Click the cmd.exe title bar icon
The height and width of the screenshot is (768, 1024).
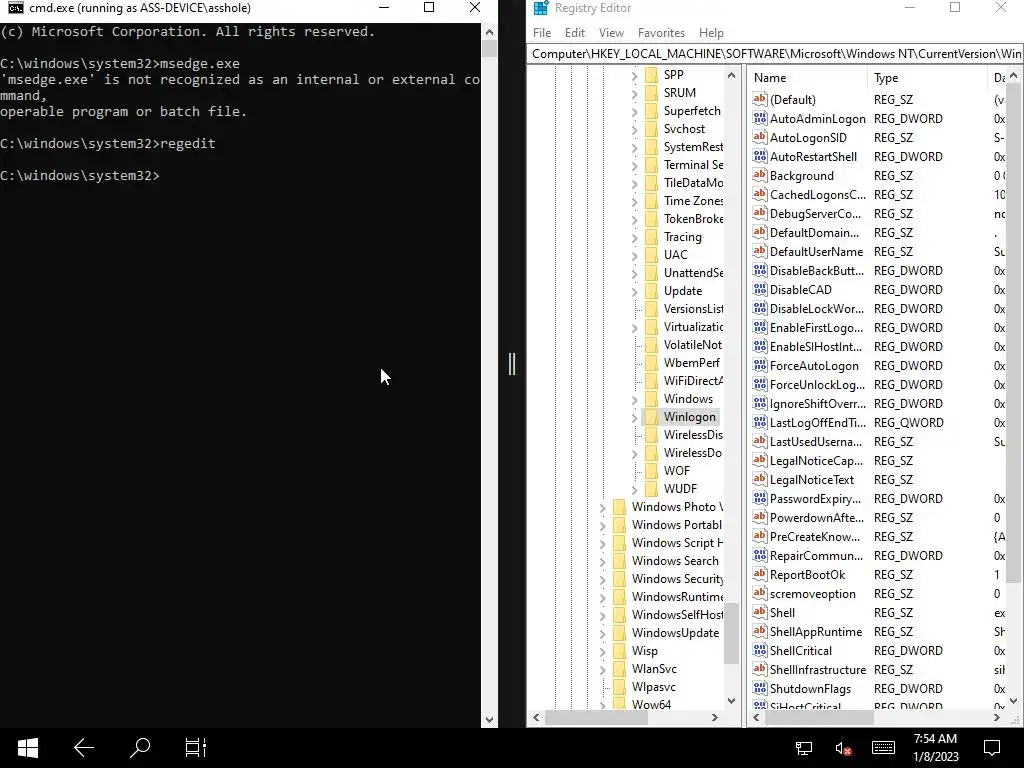tap(16, 8)
